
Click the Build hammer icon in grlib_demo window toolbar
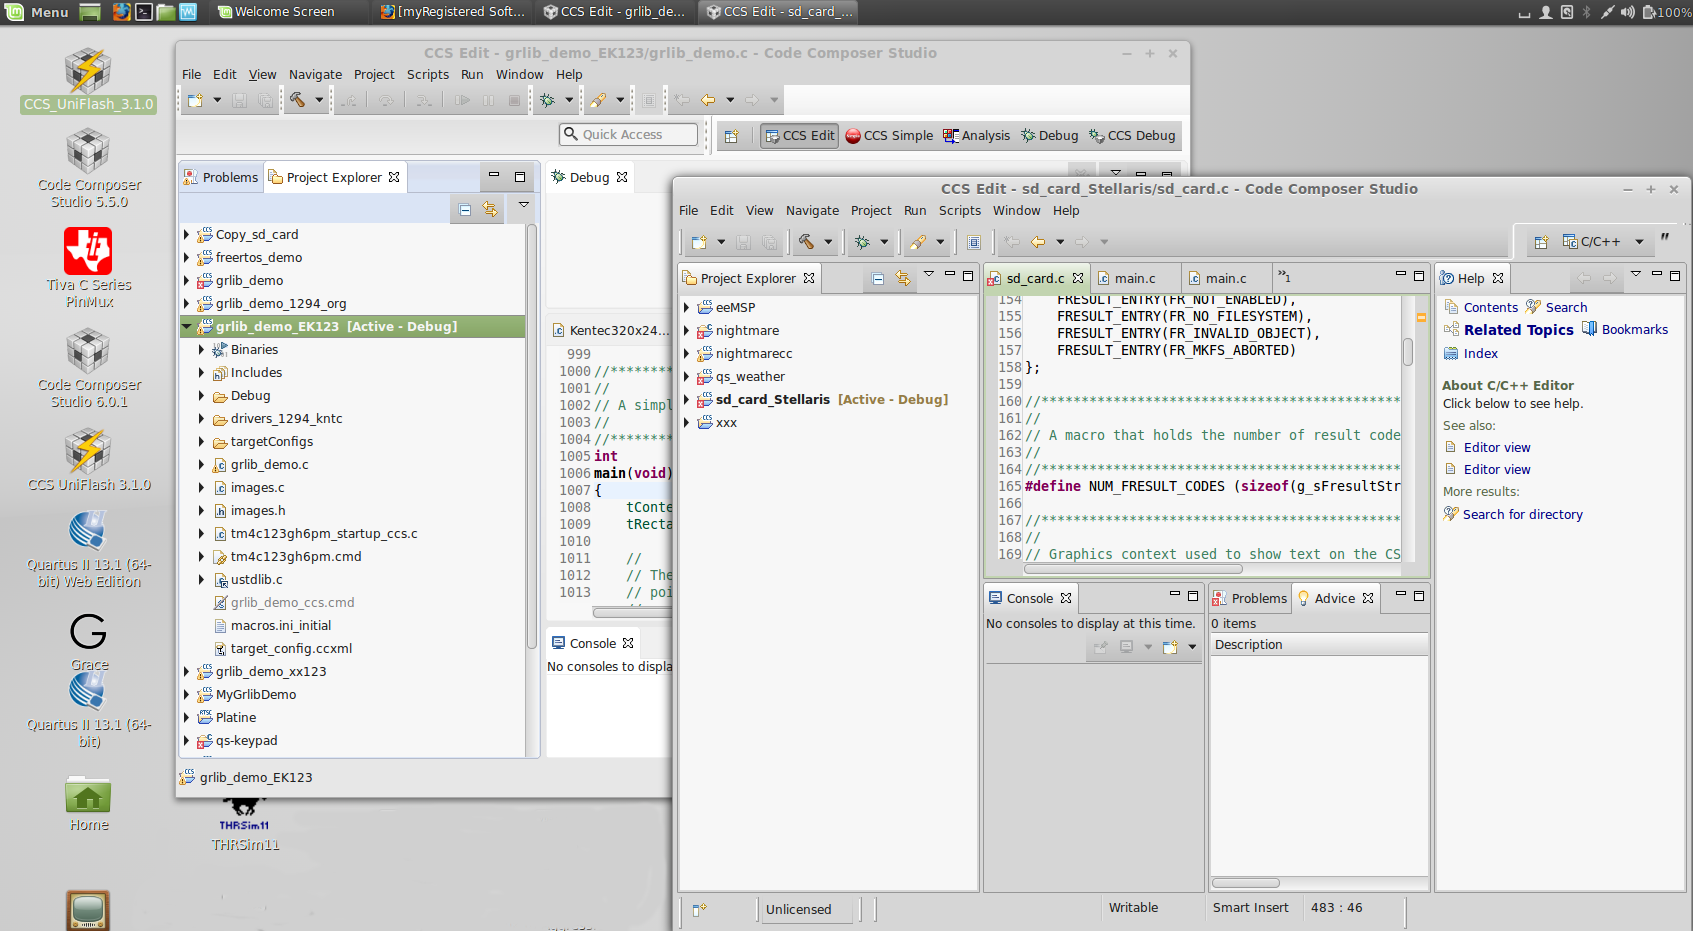point(298,100)
